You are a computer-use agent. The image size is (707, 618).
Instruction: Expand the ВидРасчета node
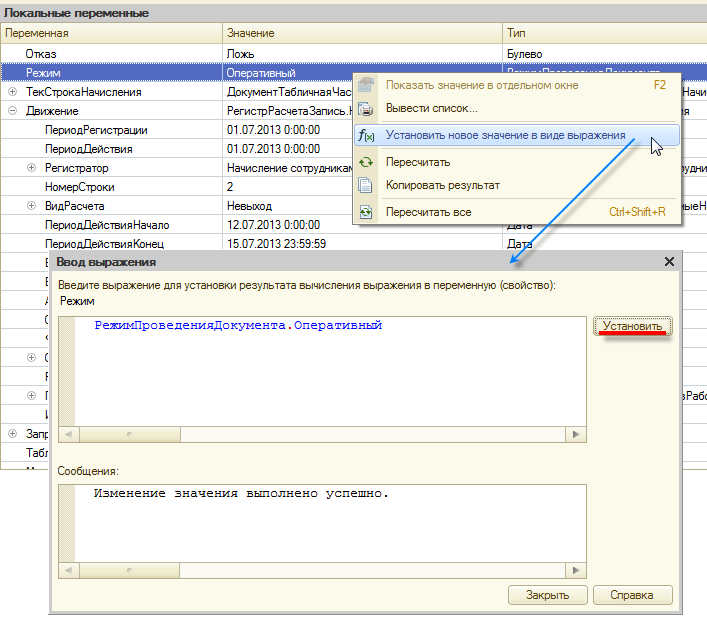32,206
